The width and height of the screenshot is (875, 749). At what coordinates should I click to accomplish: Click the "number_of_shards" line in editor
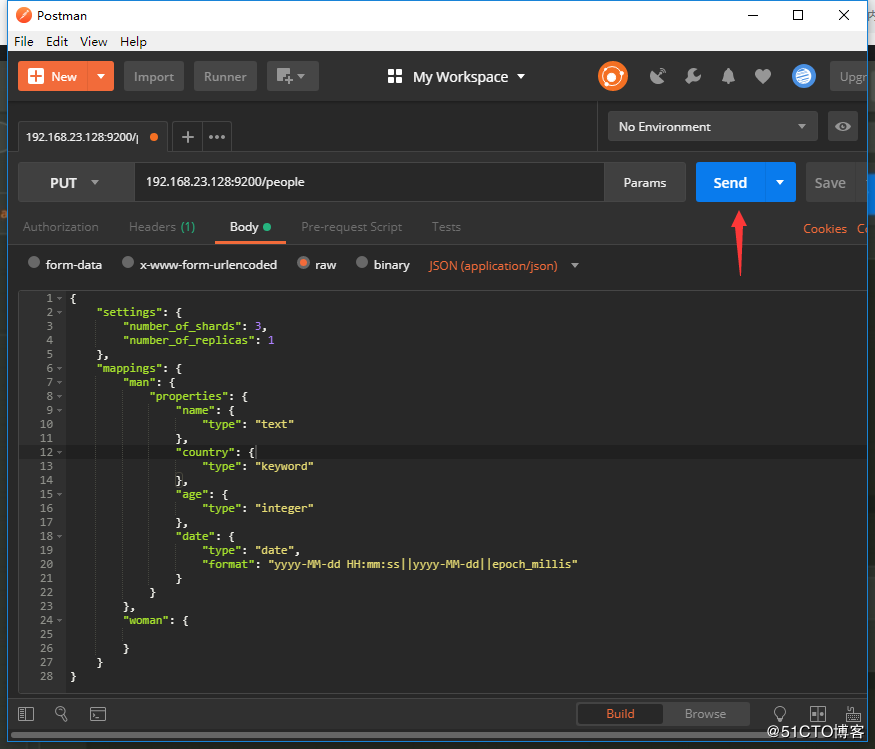195,327
